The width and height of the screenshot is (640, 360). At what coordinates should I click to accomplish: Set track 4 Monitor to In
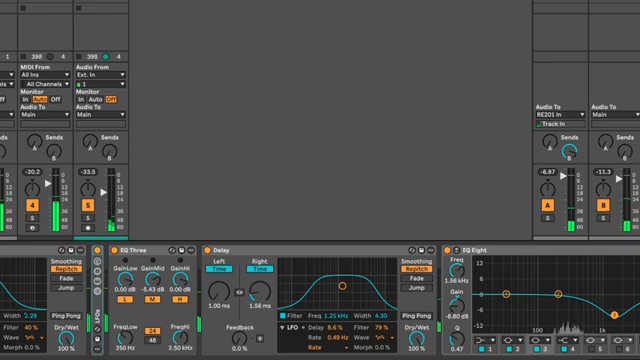(x=25, y=99)
